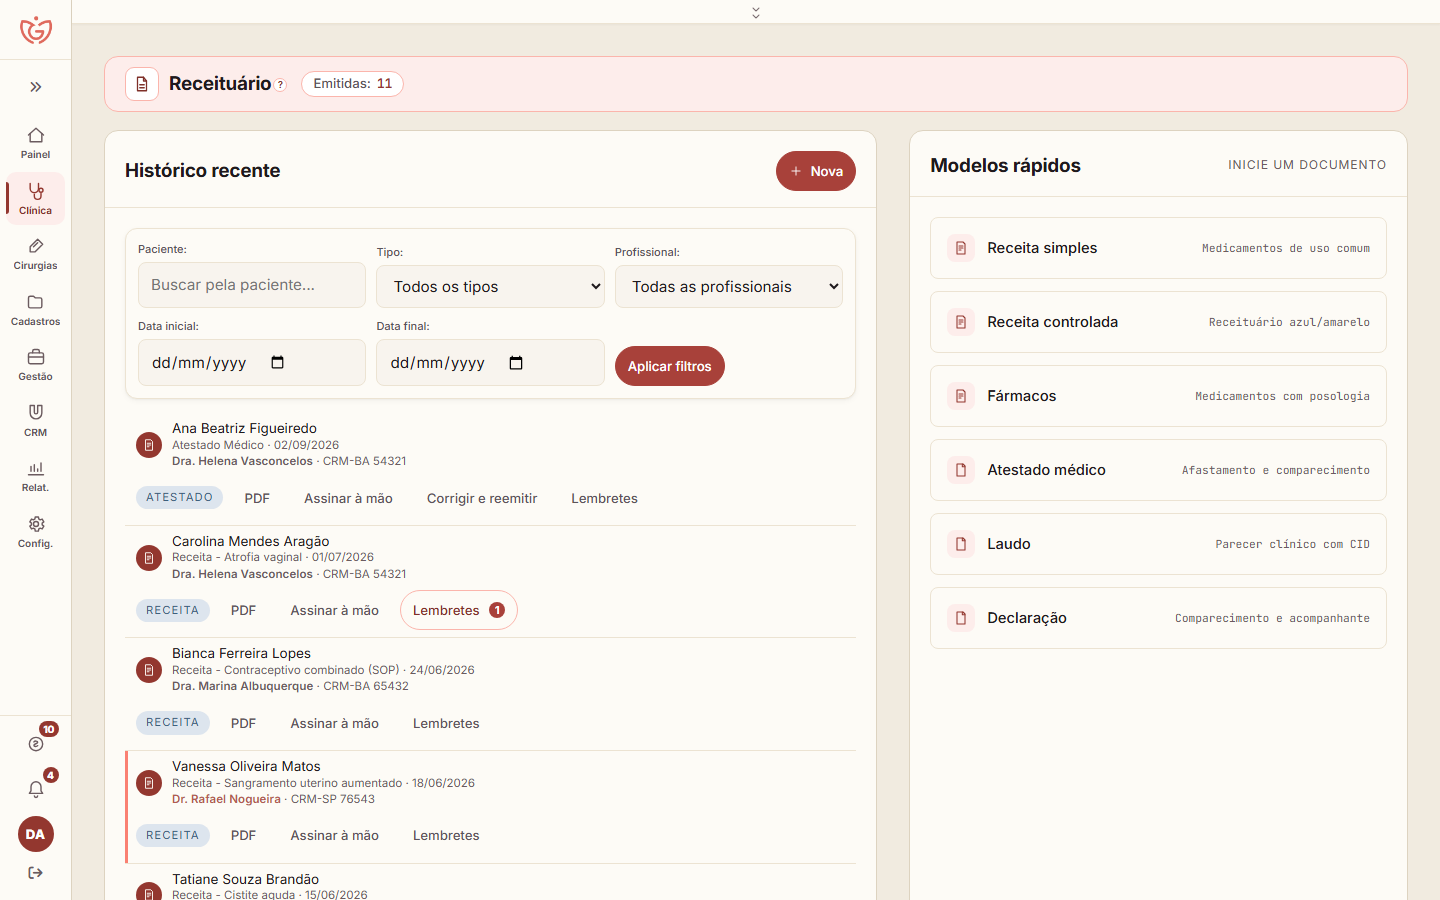Select the Fármacos quick template
Viewport: 1440px width, 900px height.
point(1158,396)
